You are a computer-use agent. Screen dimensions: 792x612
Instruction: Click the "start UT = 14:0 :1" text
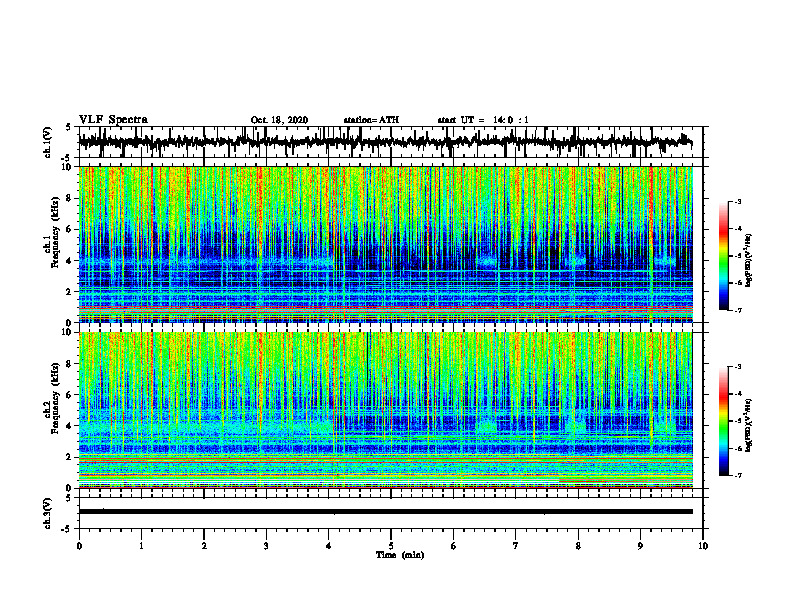pos(483,120)
